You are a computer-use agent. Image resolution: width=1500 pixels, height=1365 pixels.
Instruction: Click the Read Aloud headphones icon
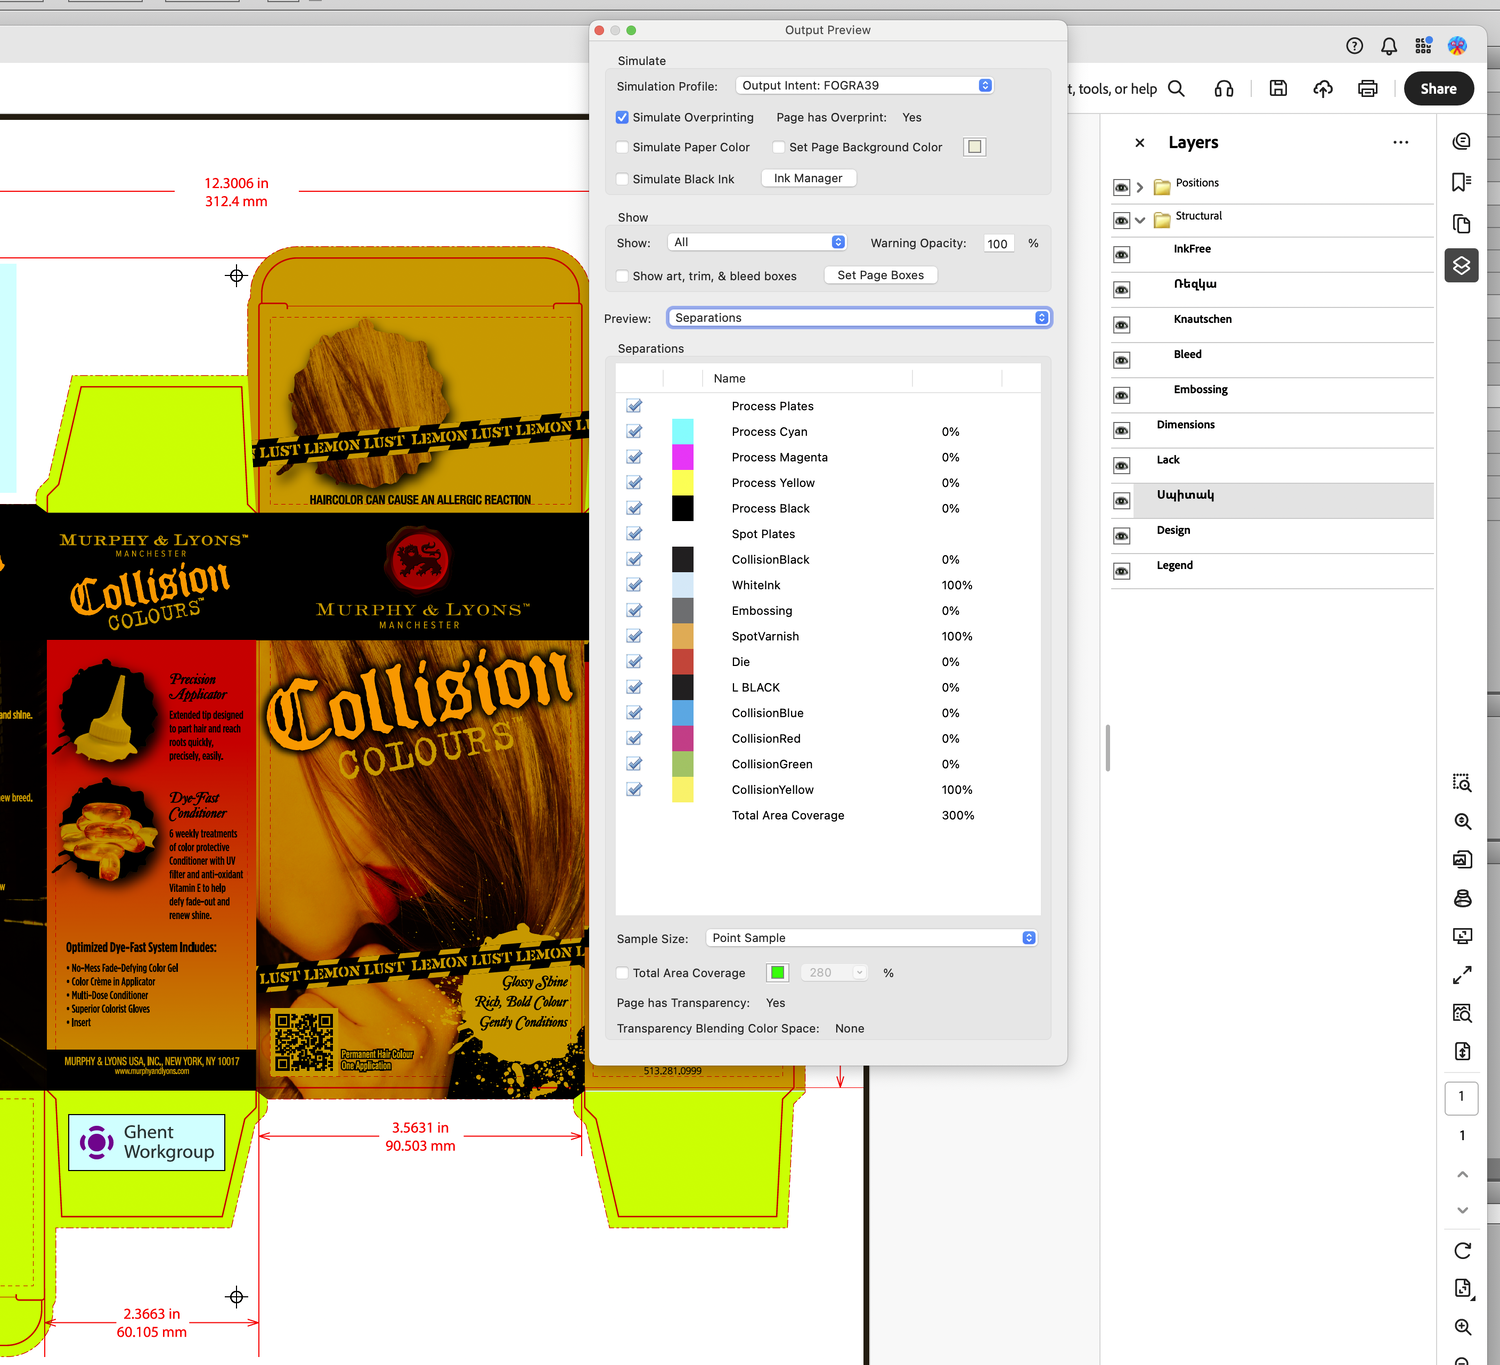(x=1223, y=88)
